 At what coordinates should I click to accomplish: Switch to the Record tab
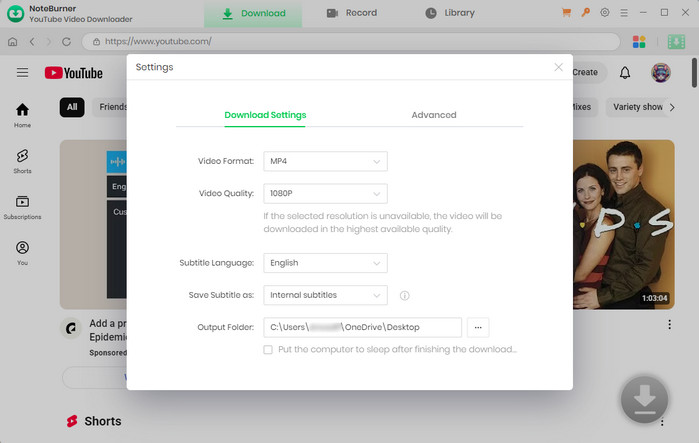(352, 13)
